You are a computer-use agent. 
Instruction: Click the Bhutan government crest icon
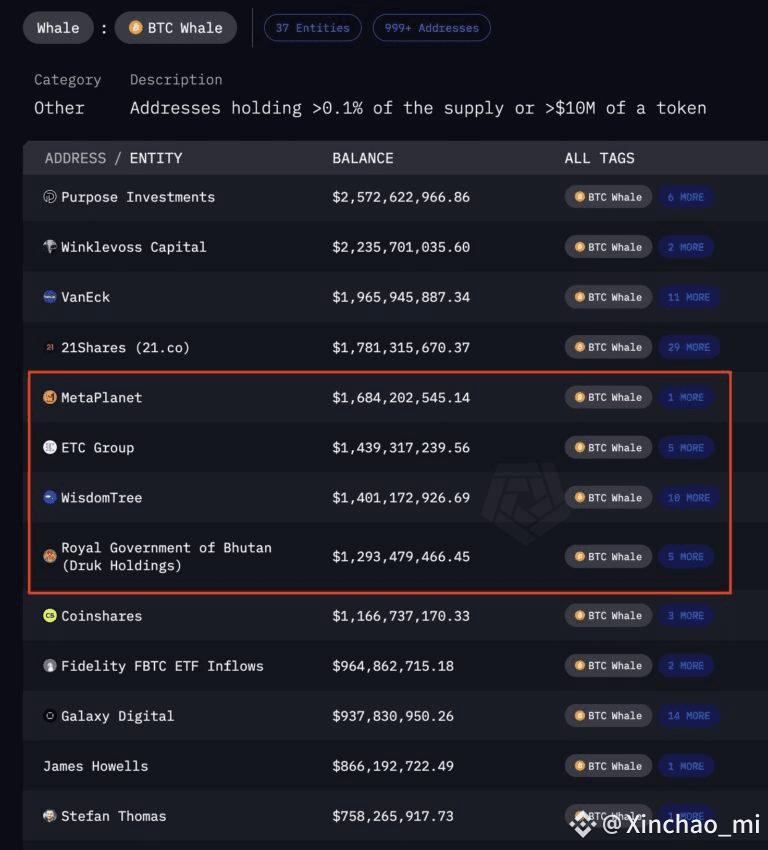(50, 556)
